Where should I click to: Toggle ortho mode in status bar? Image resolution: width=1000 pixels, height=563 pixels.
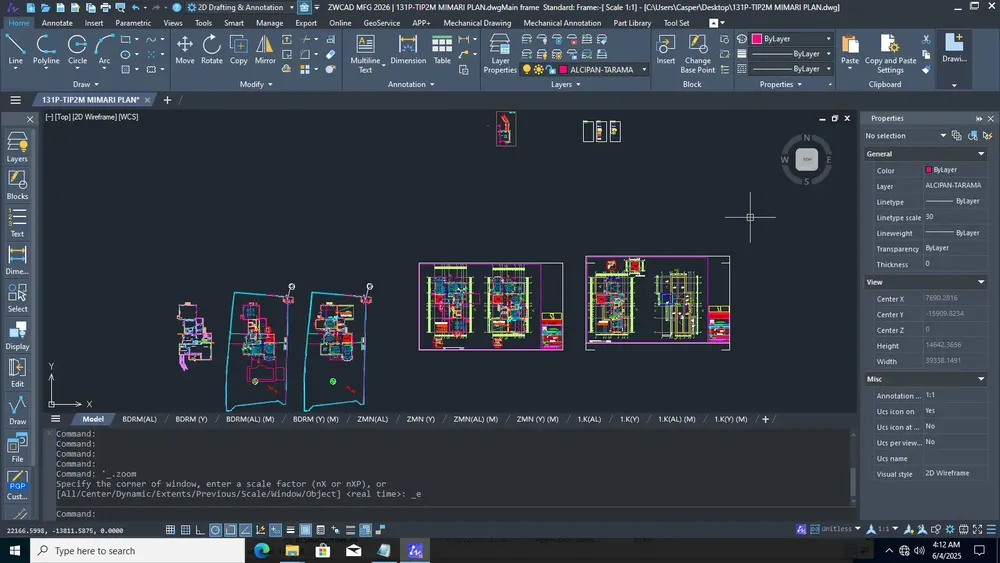click(x=200, y=530)
